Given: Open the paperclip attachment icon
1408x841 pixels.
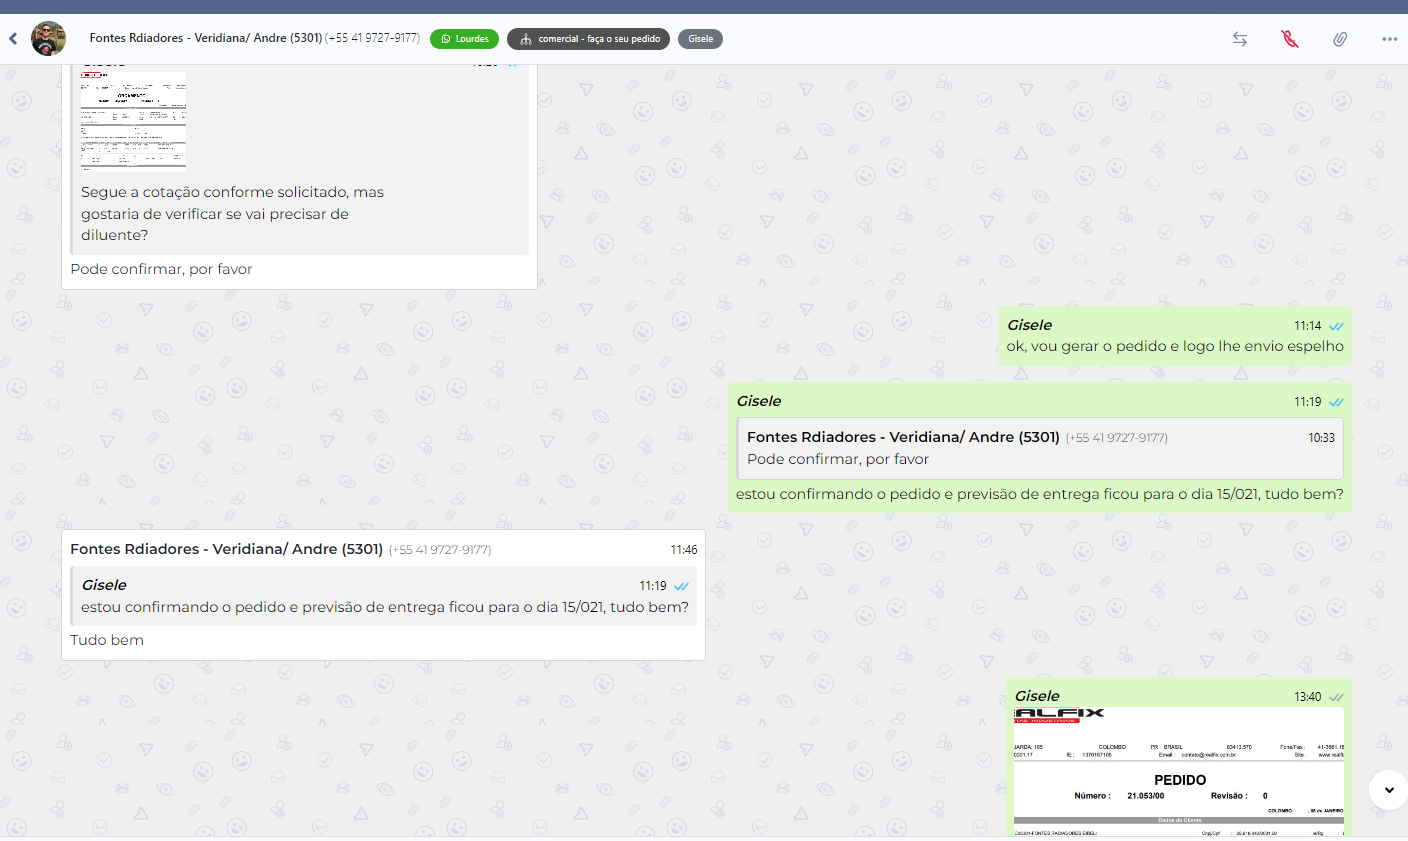Looking at the screenshot, I should pyautogui.click(x=1340, y=39).
